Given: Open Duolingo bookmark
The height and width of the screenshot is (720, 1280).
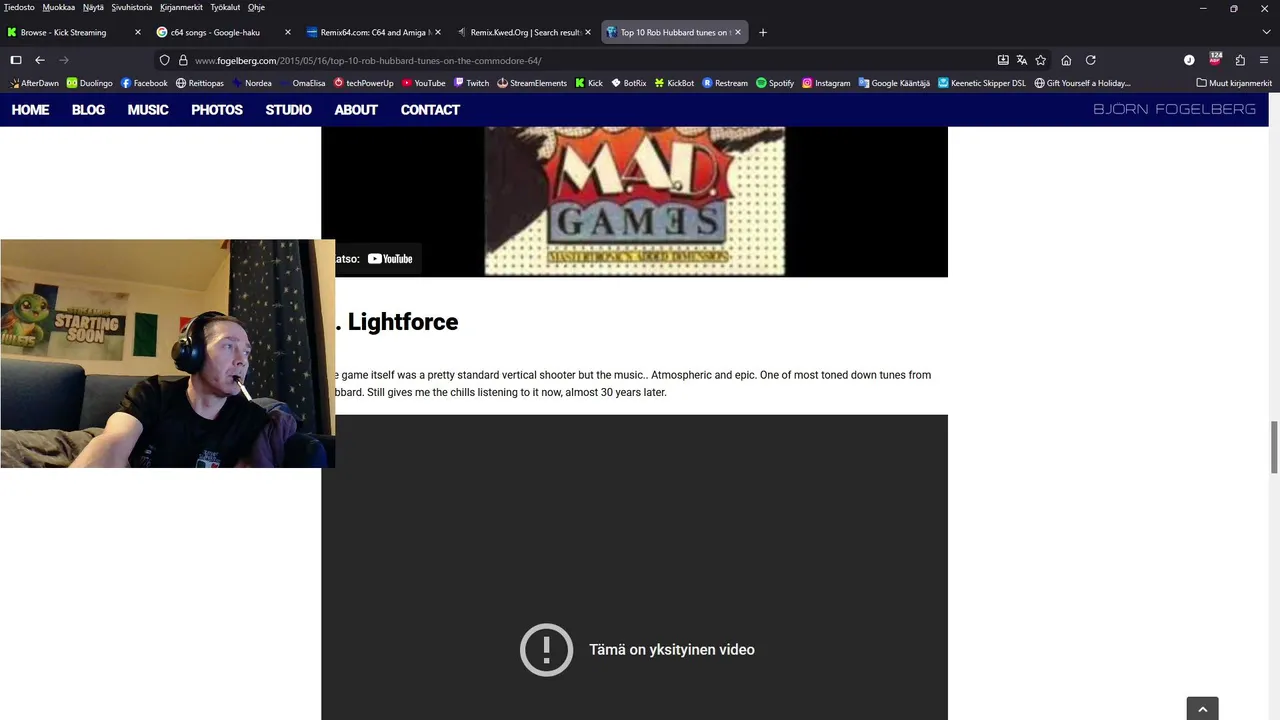Looking at the screenshot, I should pyautogui.click(x=89, y=83).
